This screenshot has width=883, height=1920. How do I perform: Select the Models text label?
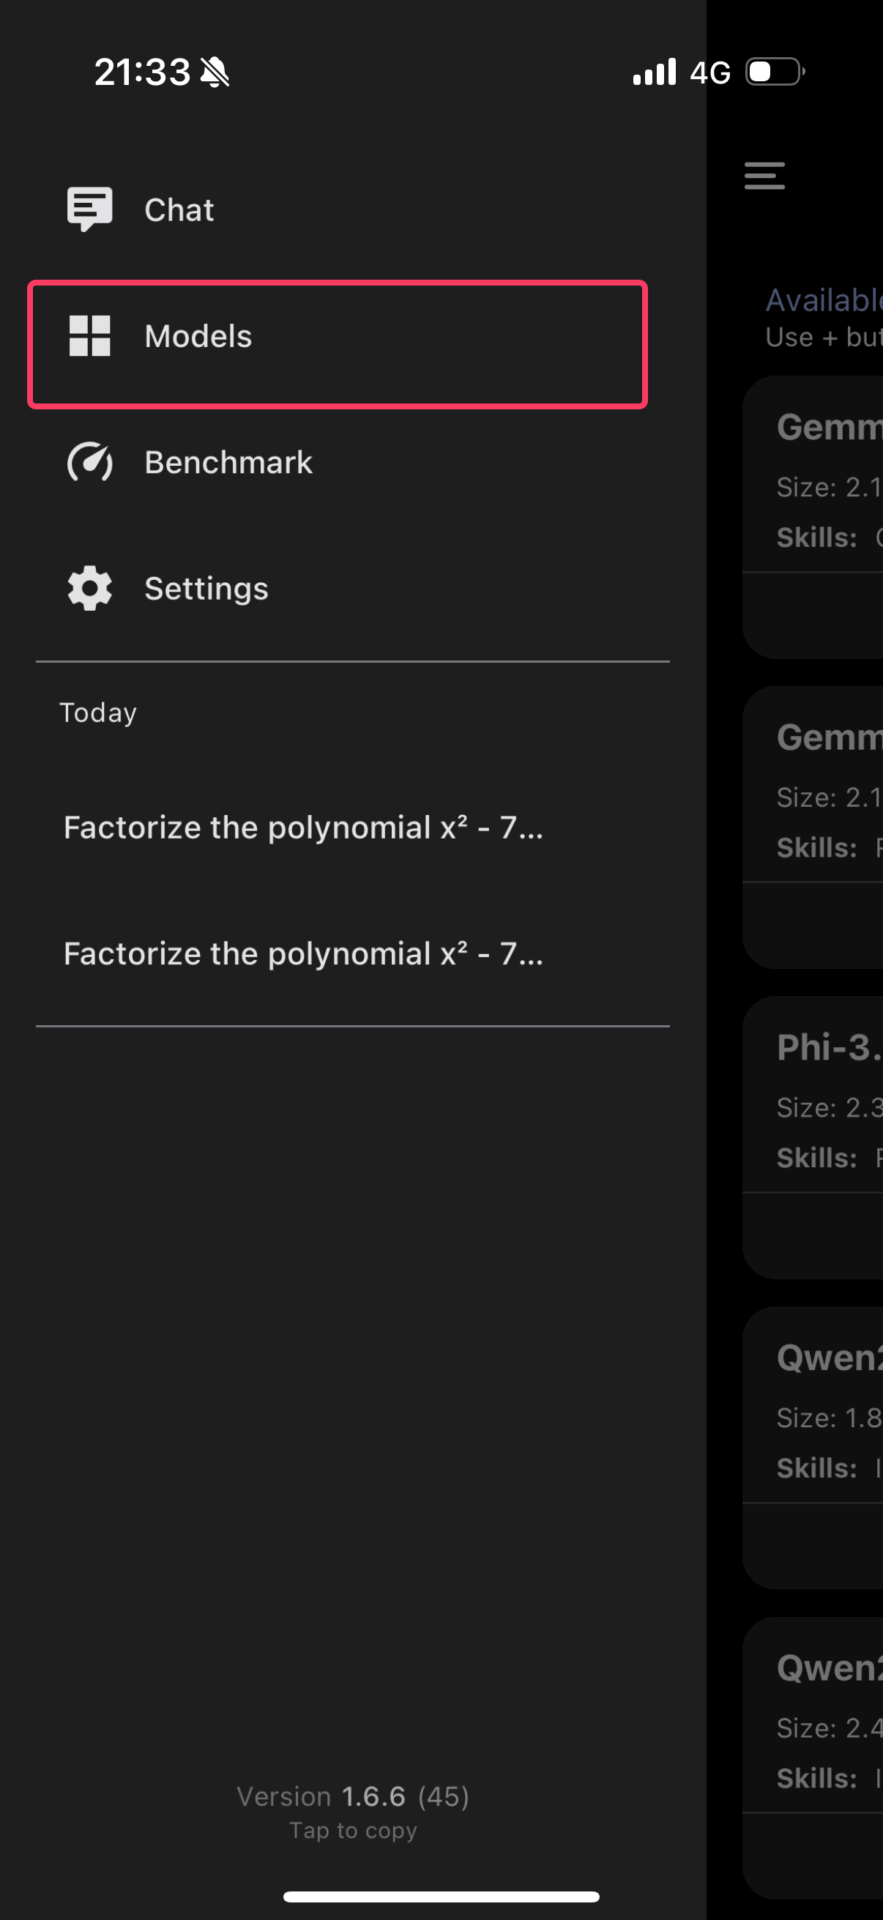tap(198, 336)
